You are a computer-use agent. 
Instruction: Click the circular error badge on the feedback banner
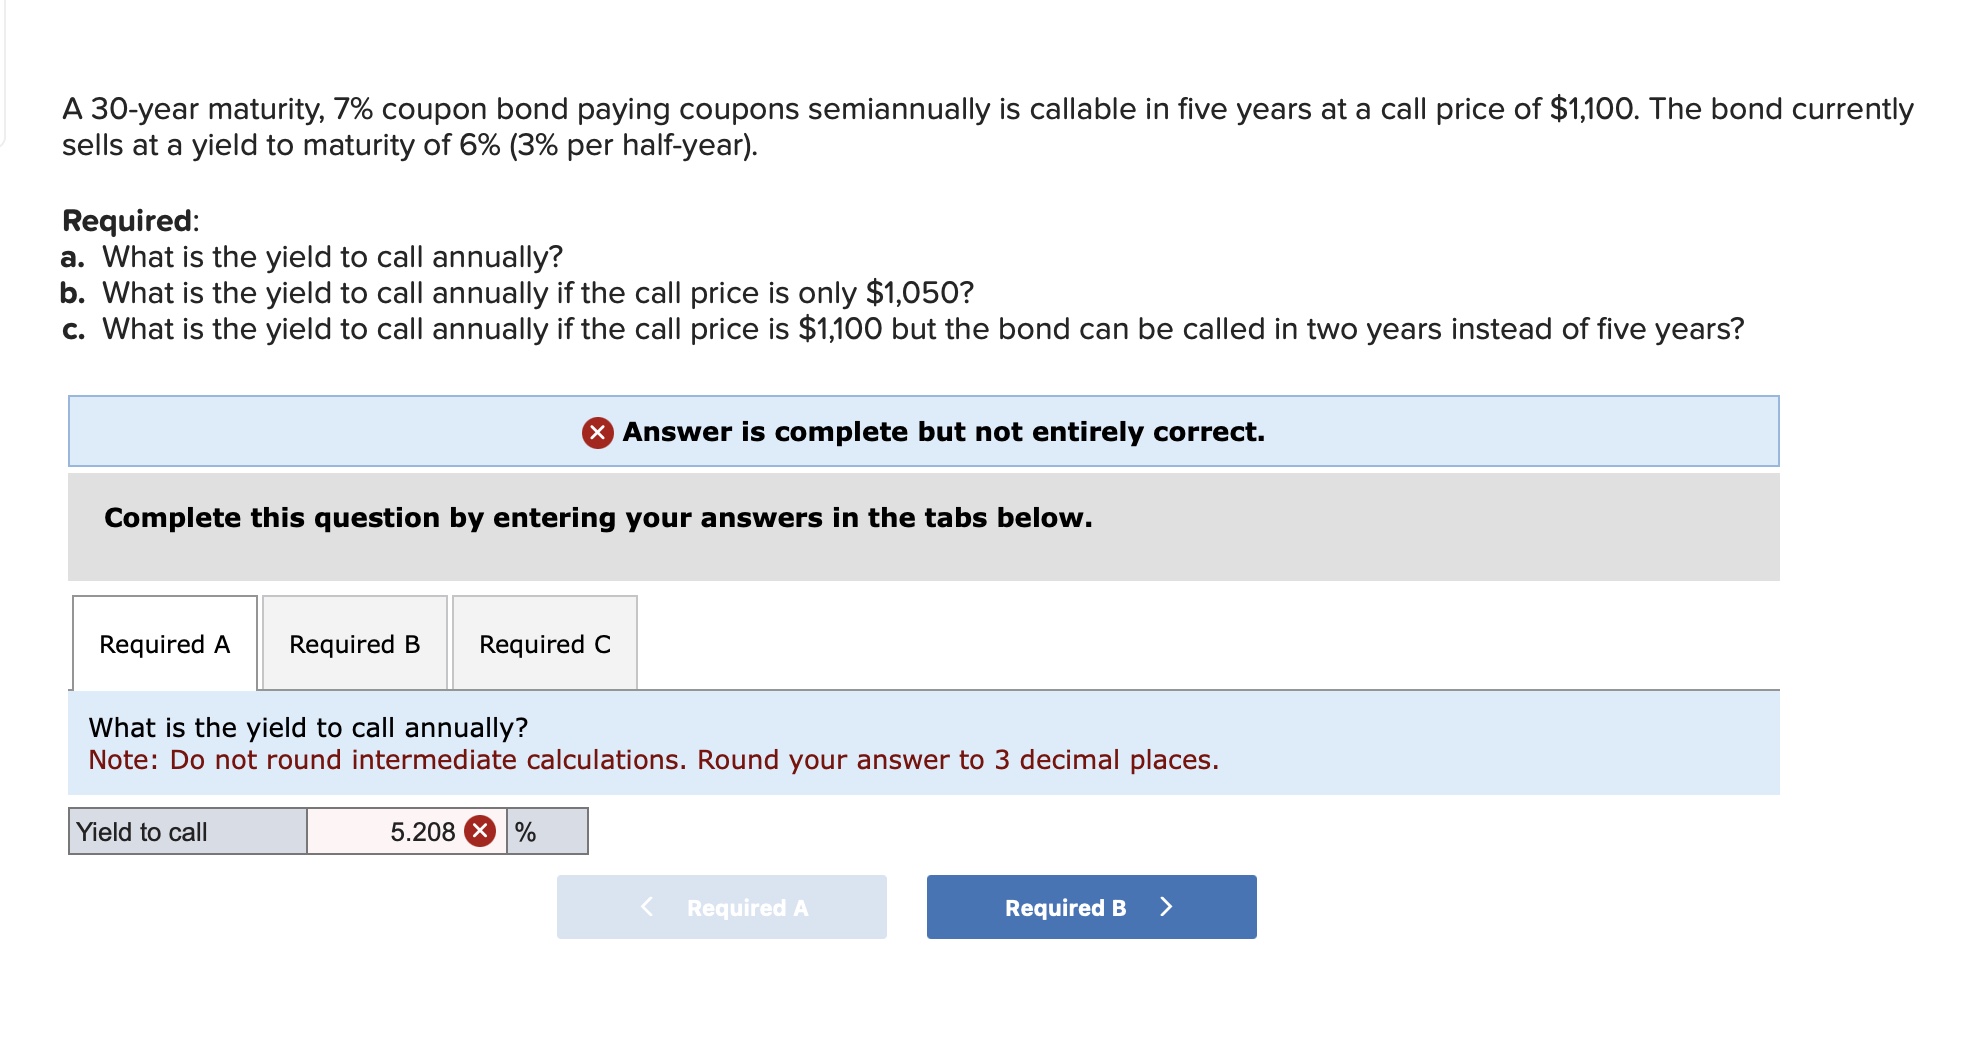598,432
